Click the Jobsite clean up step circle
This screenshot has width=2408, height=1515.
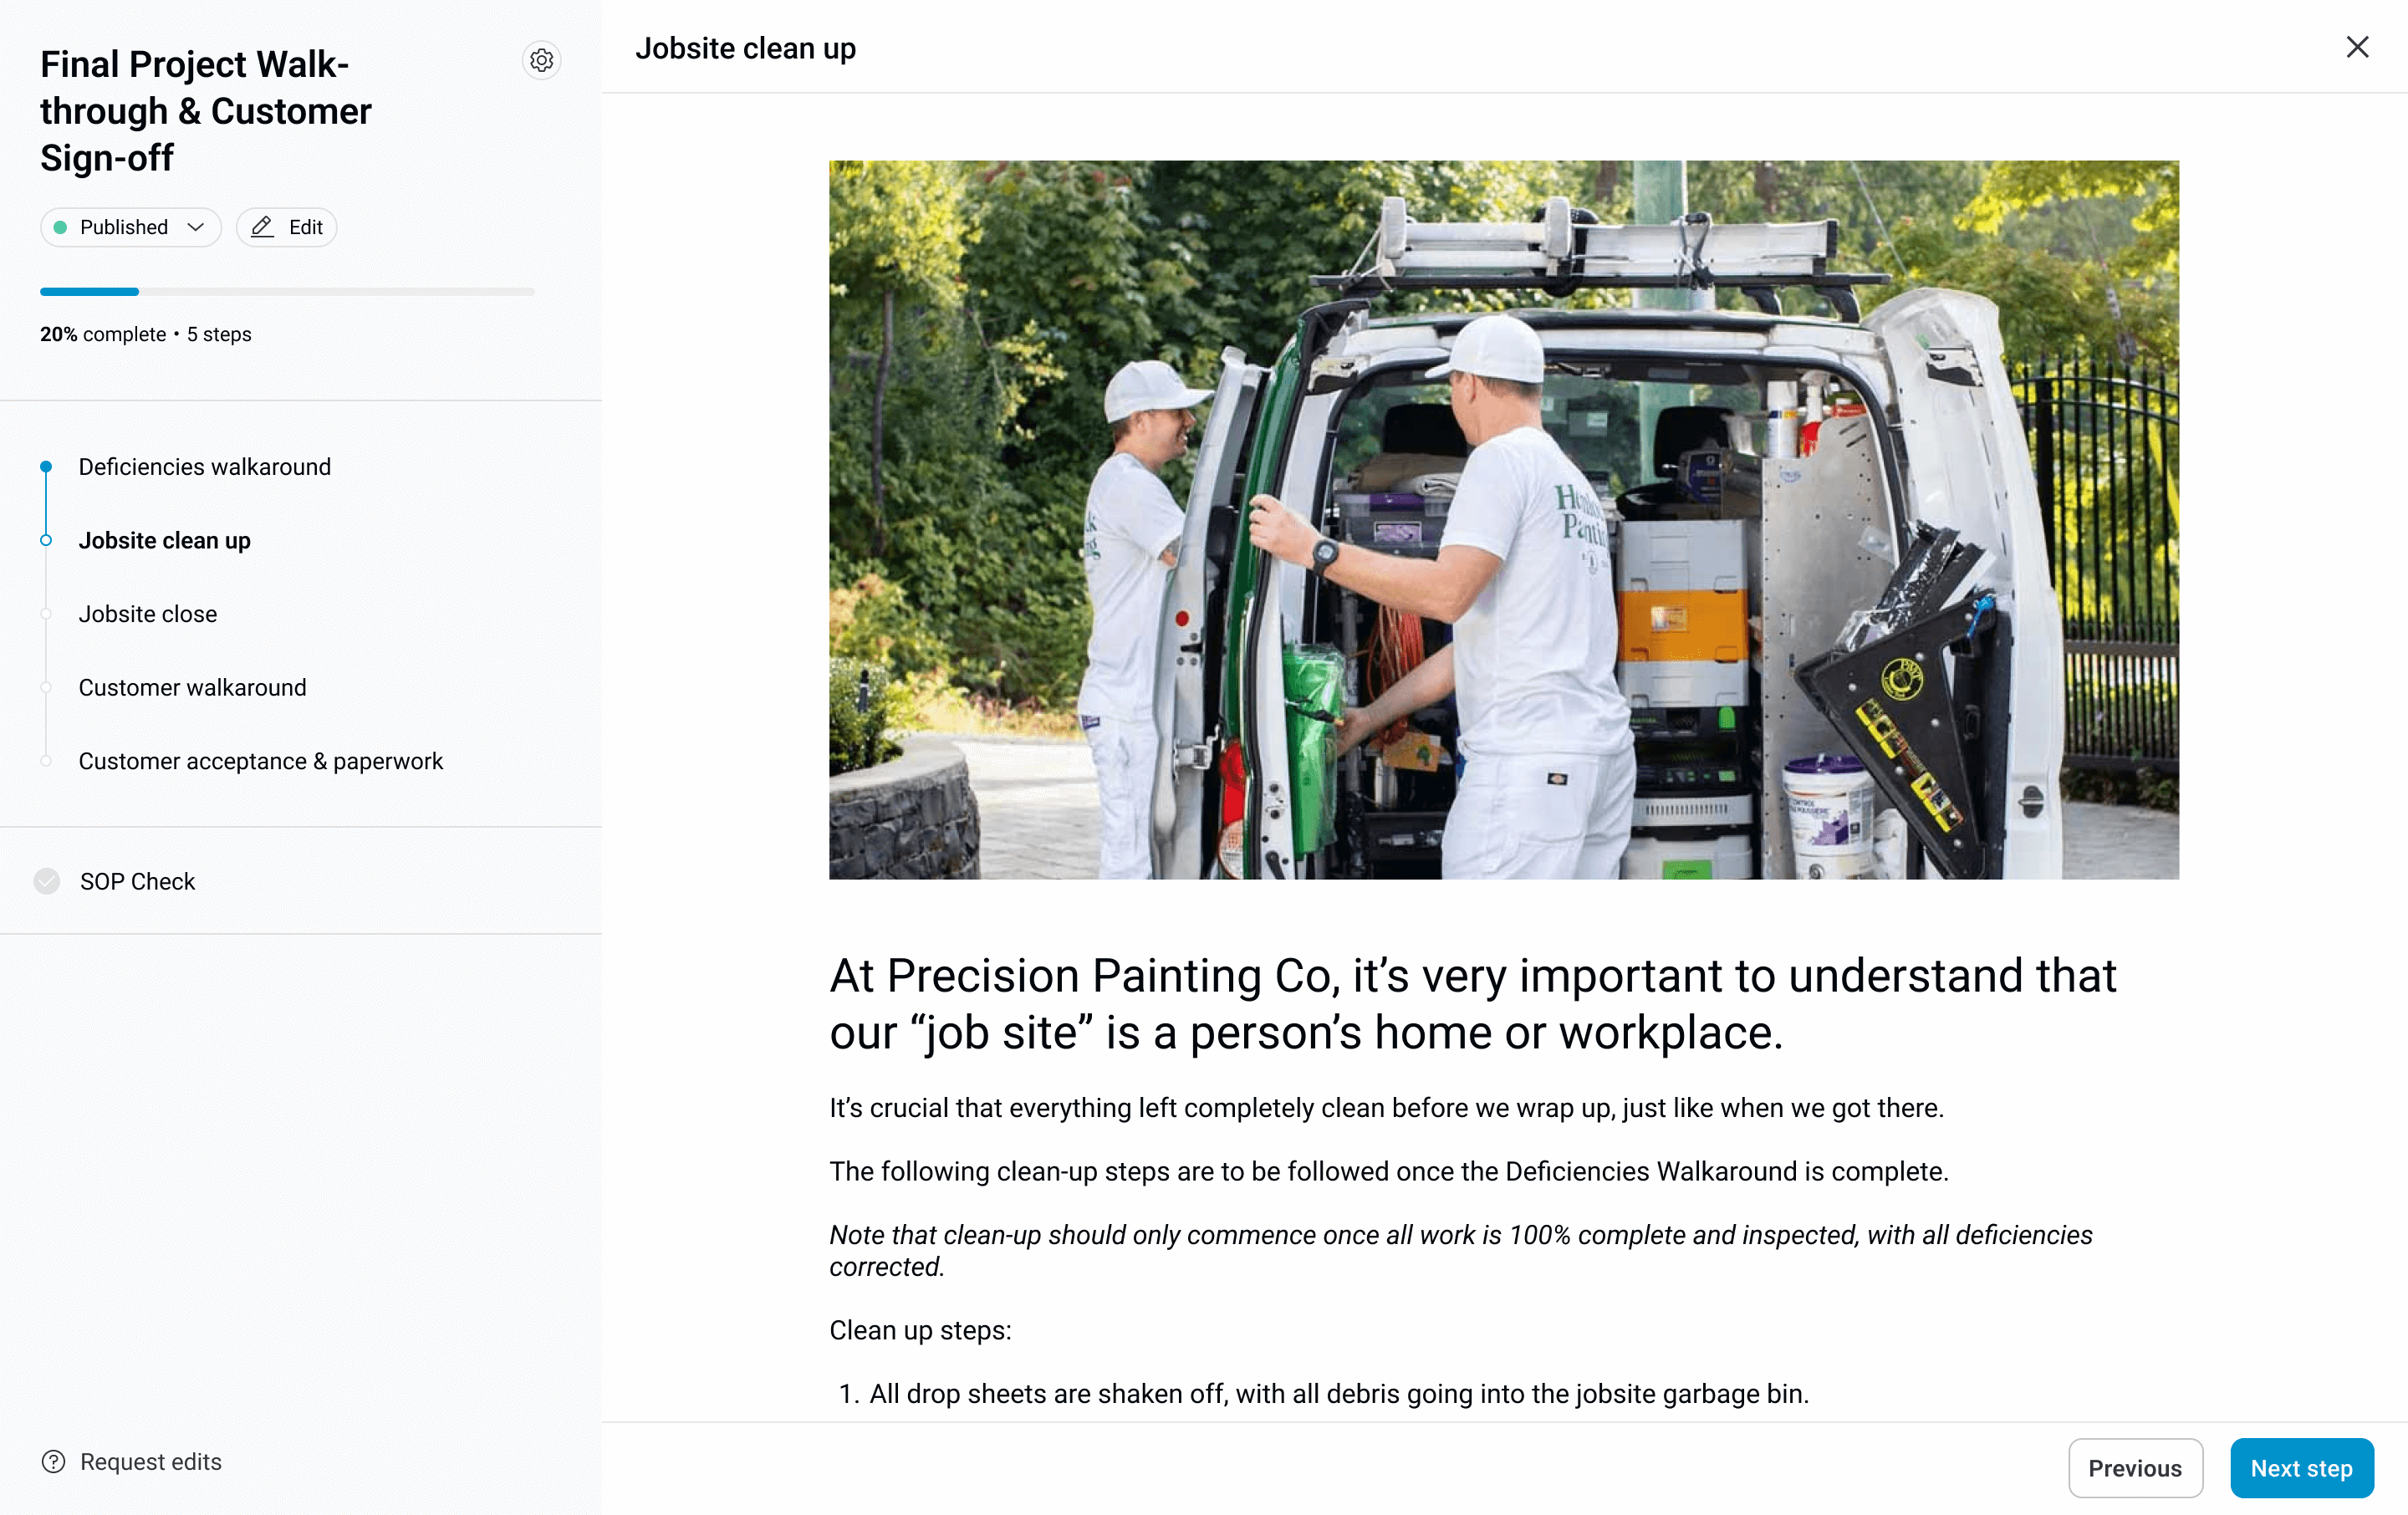pyautogui.click(x=46, y=540)
